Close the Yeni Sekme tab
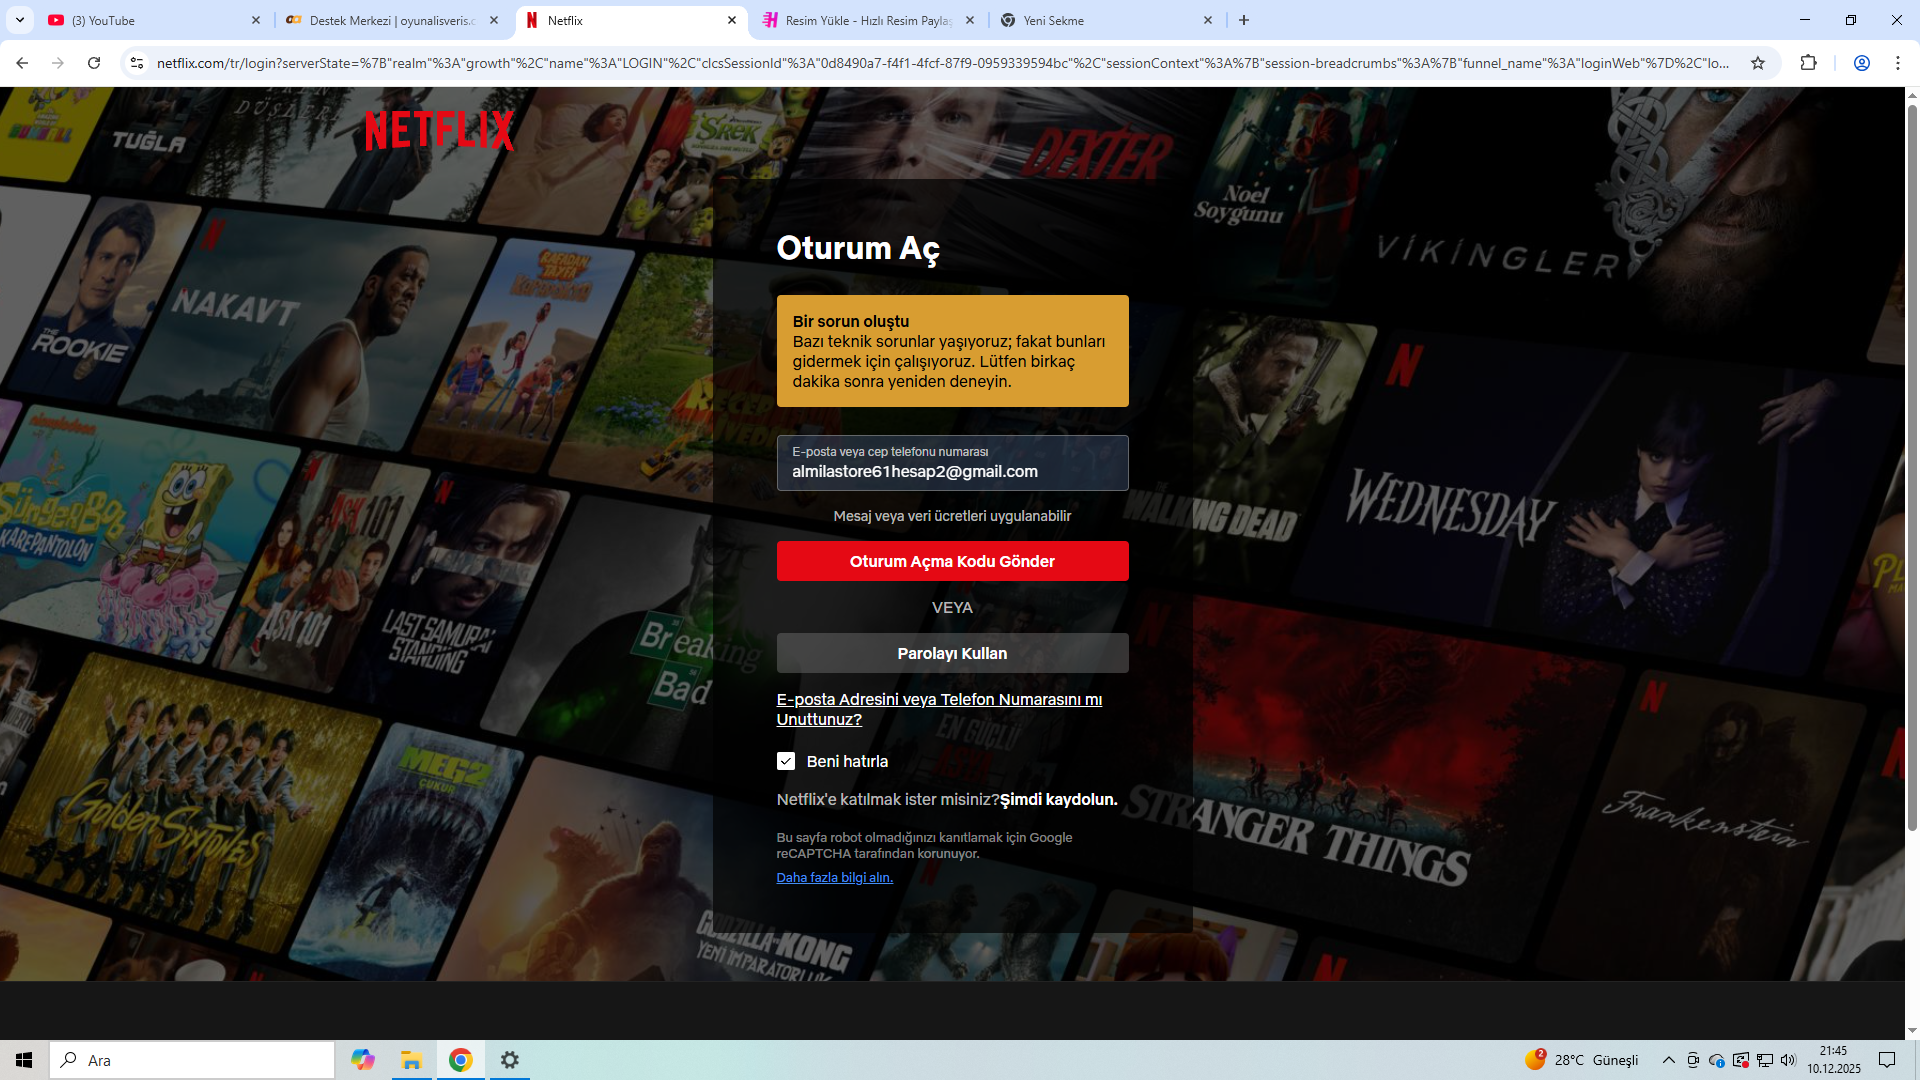The width and height of the screenshot is (1920, 1080). click(x=1208, y=20)
